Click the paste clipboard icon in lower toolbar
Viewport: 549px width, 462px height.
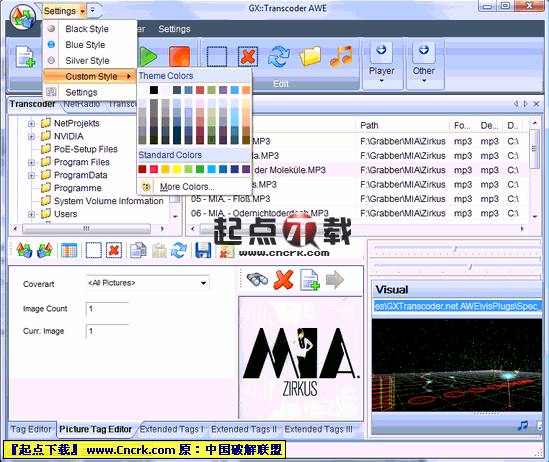tap(159, 250)
